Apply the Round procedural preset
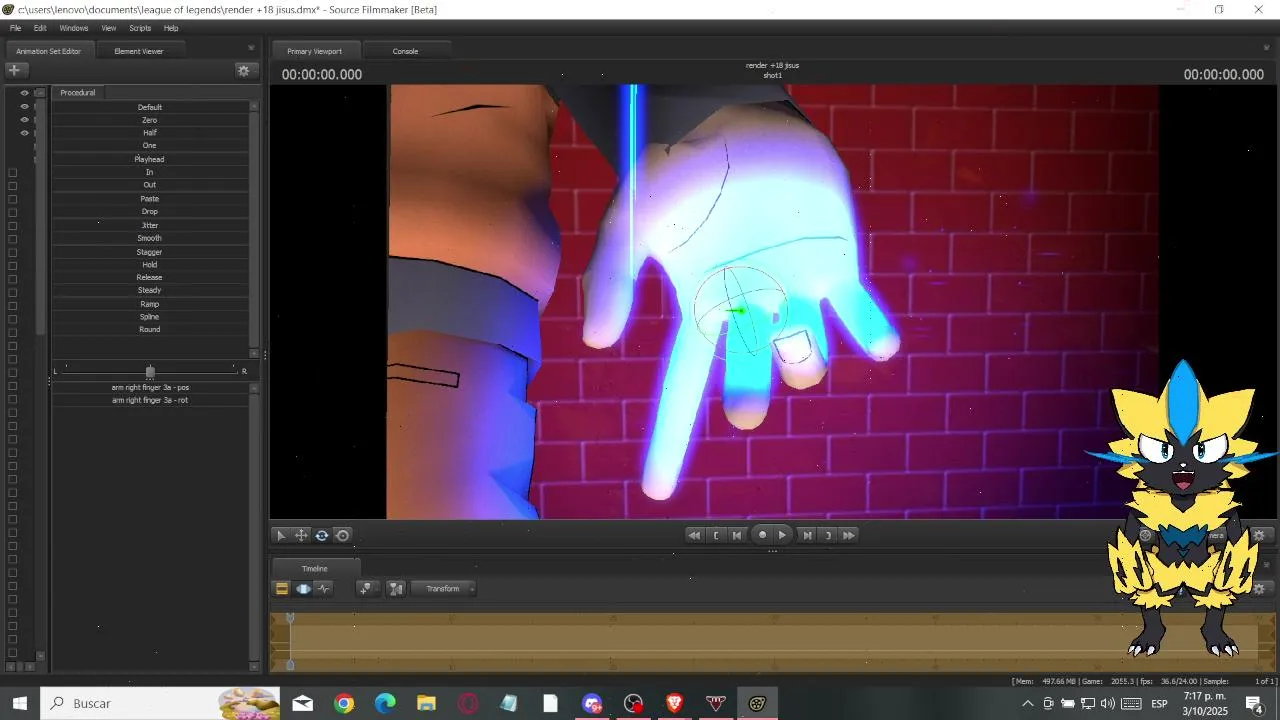1280x720 pixels. click(150, 330)
